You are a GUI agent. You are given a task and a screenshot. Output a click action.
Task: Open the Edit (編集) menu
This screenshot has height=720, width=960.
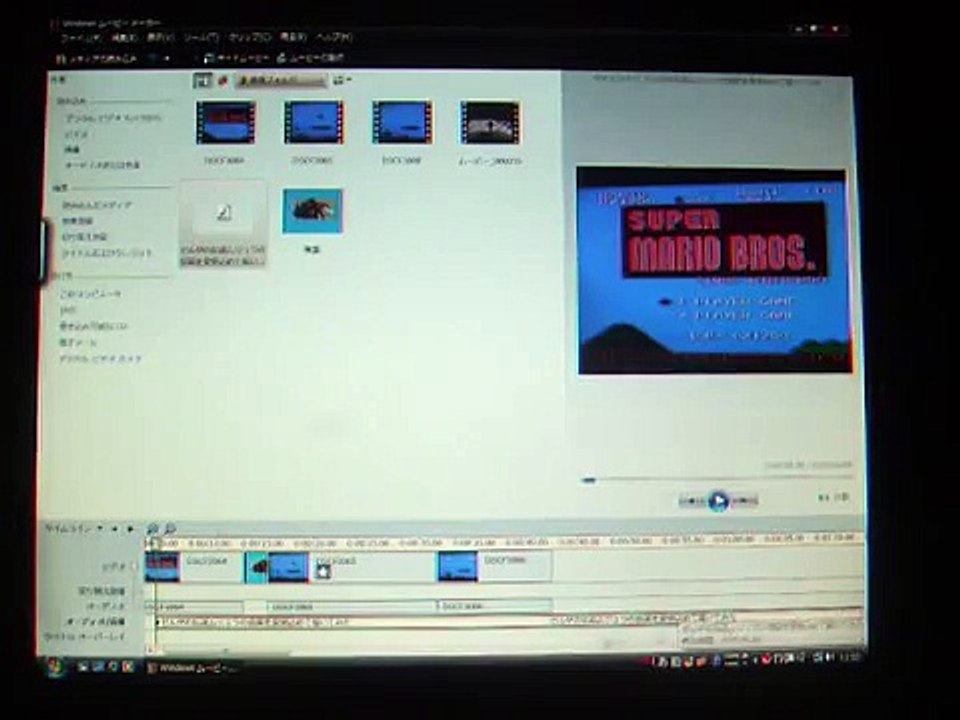coord(124,38)
